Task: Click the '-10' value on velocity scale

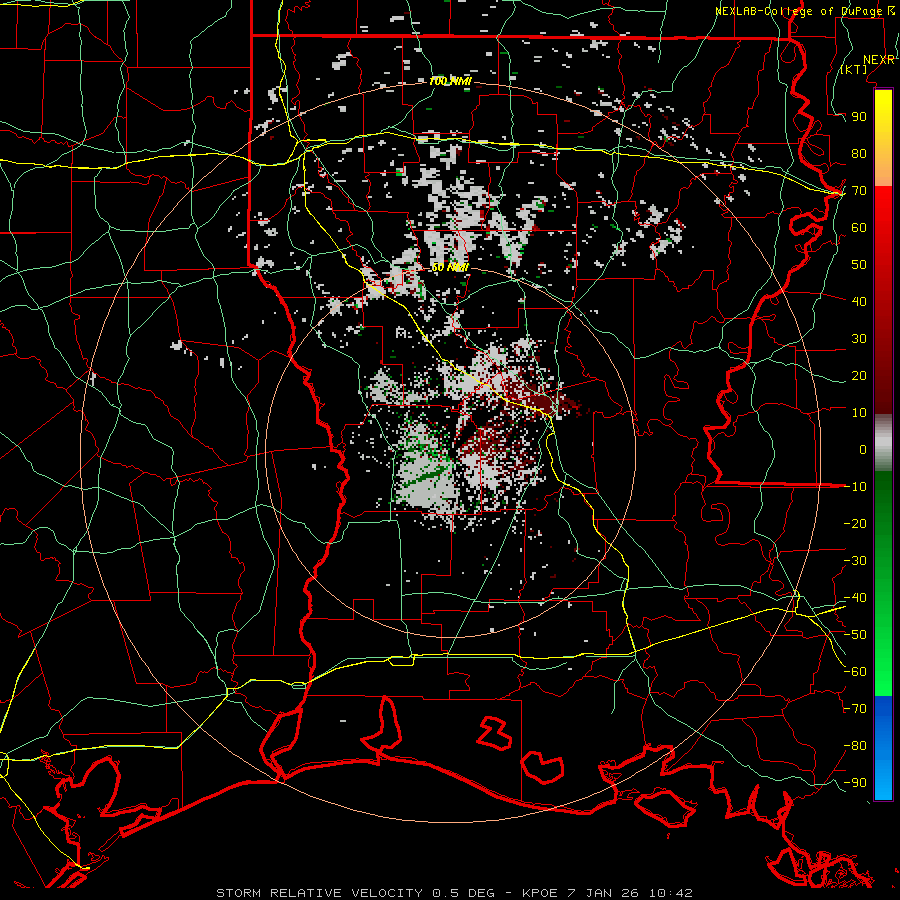Action: [855, 487]
